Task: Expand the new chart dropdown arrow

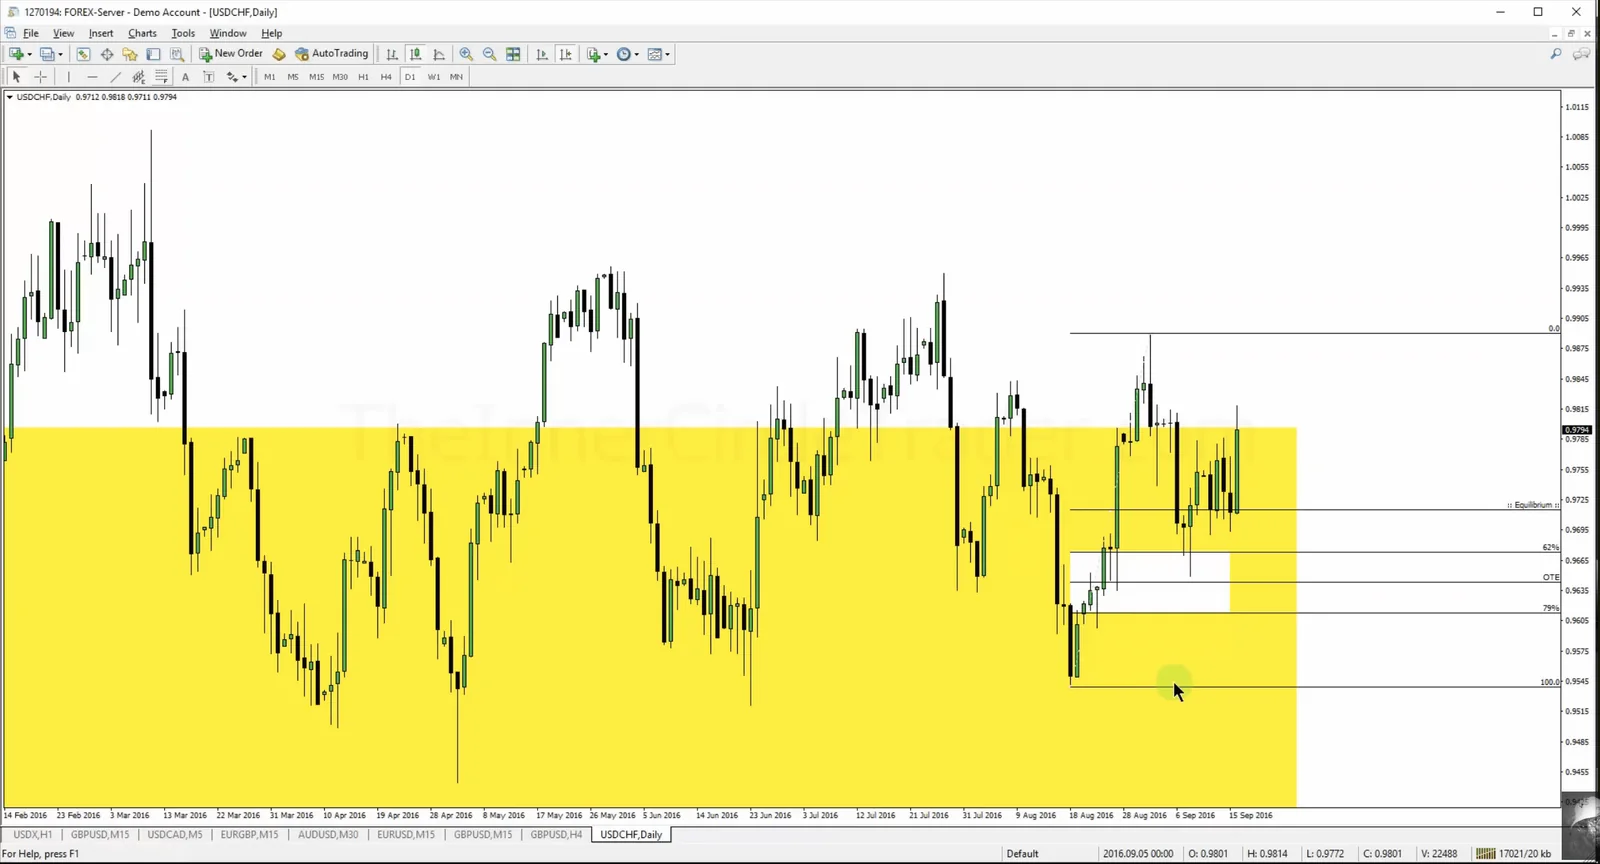Action: 29,54
